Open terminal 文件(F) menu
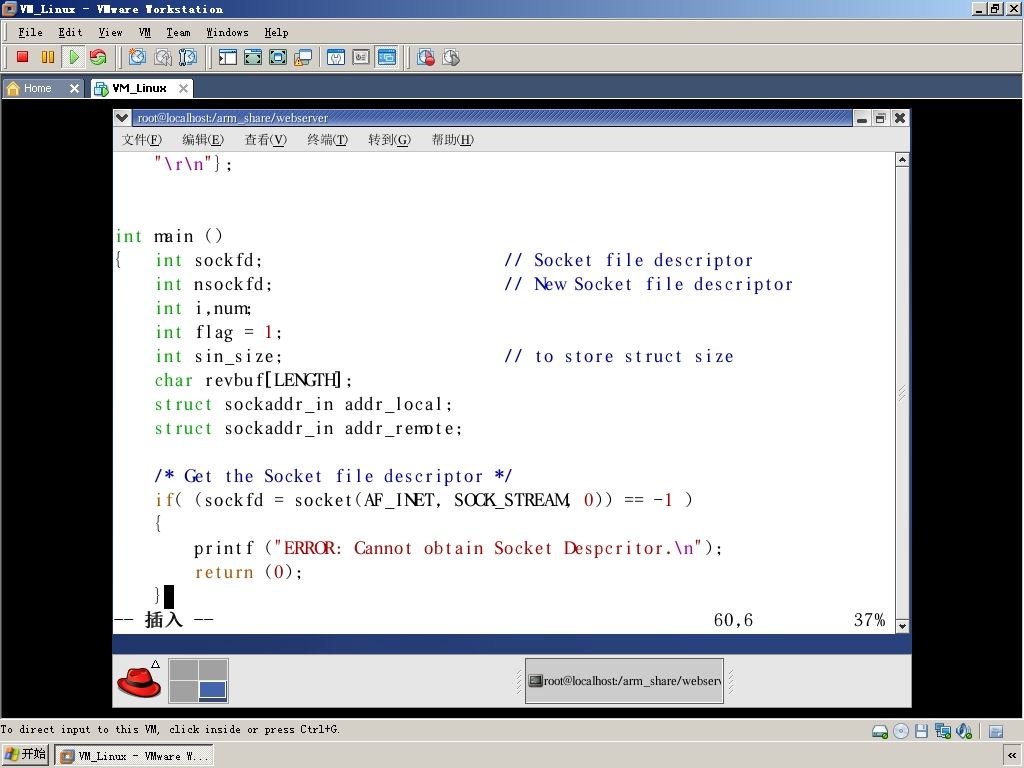Screen dimensions: 1024x768 pyautogui.click(x=142, y=139)
